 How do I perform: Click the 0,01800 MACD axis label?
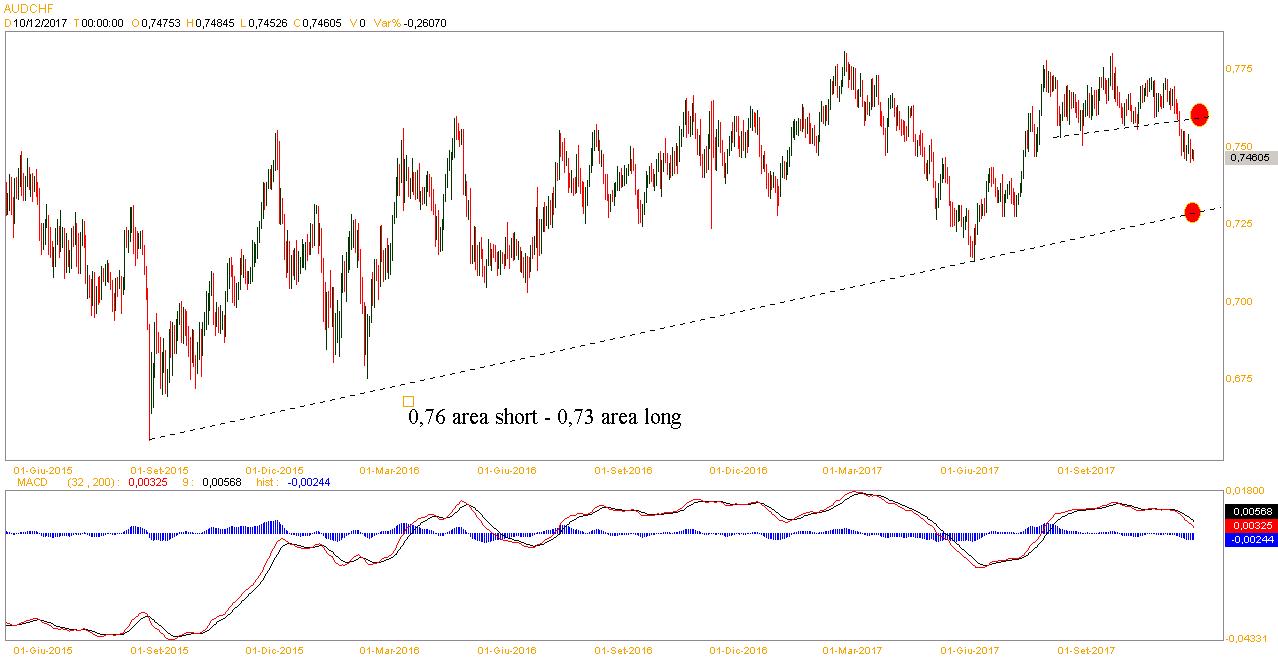coord(1245,491)
